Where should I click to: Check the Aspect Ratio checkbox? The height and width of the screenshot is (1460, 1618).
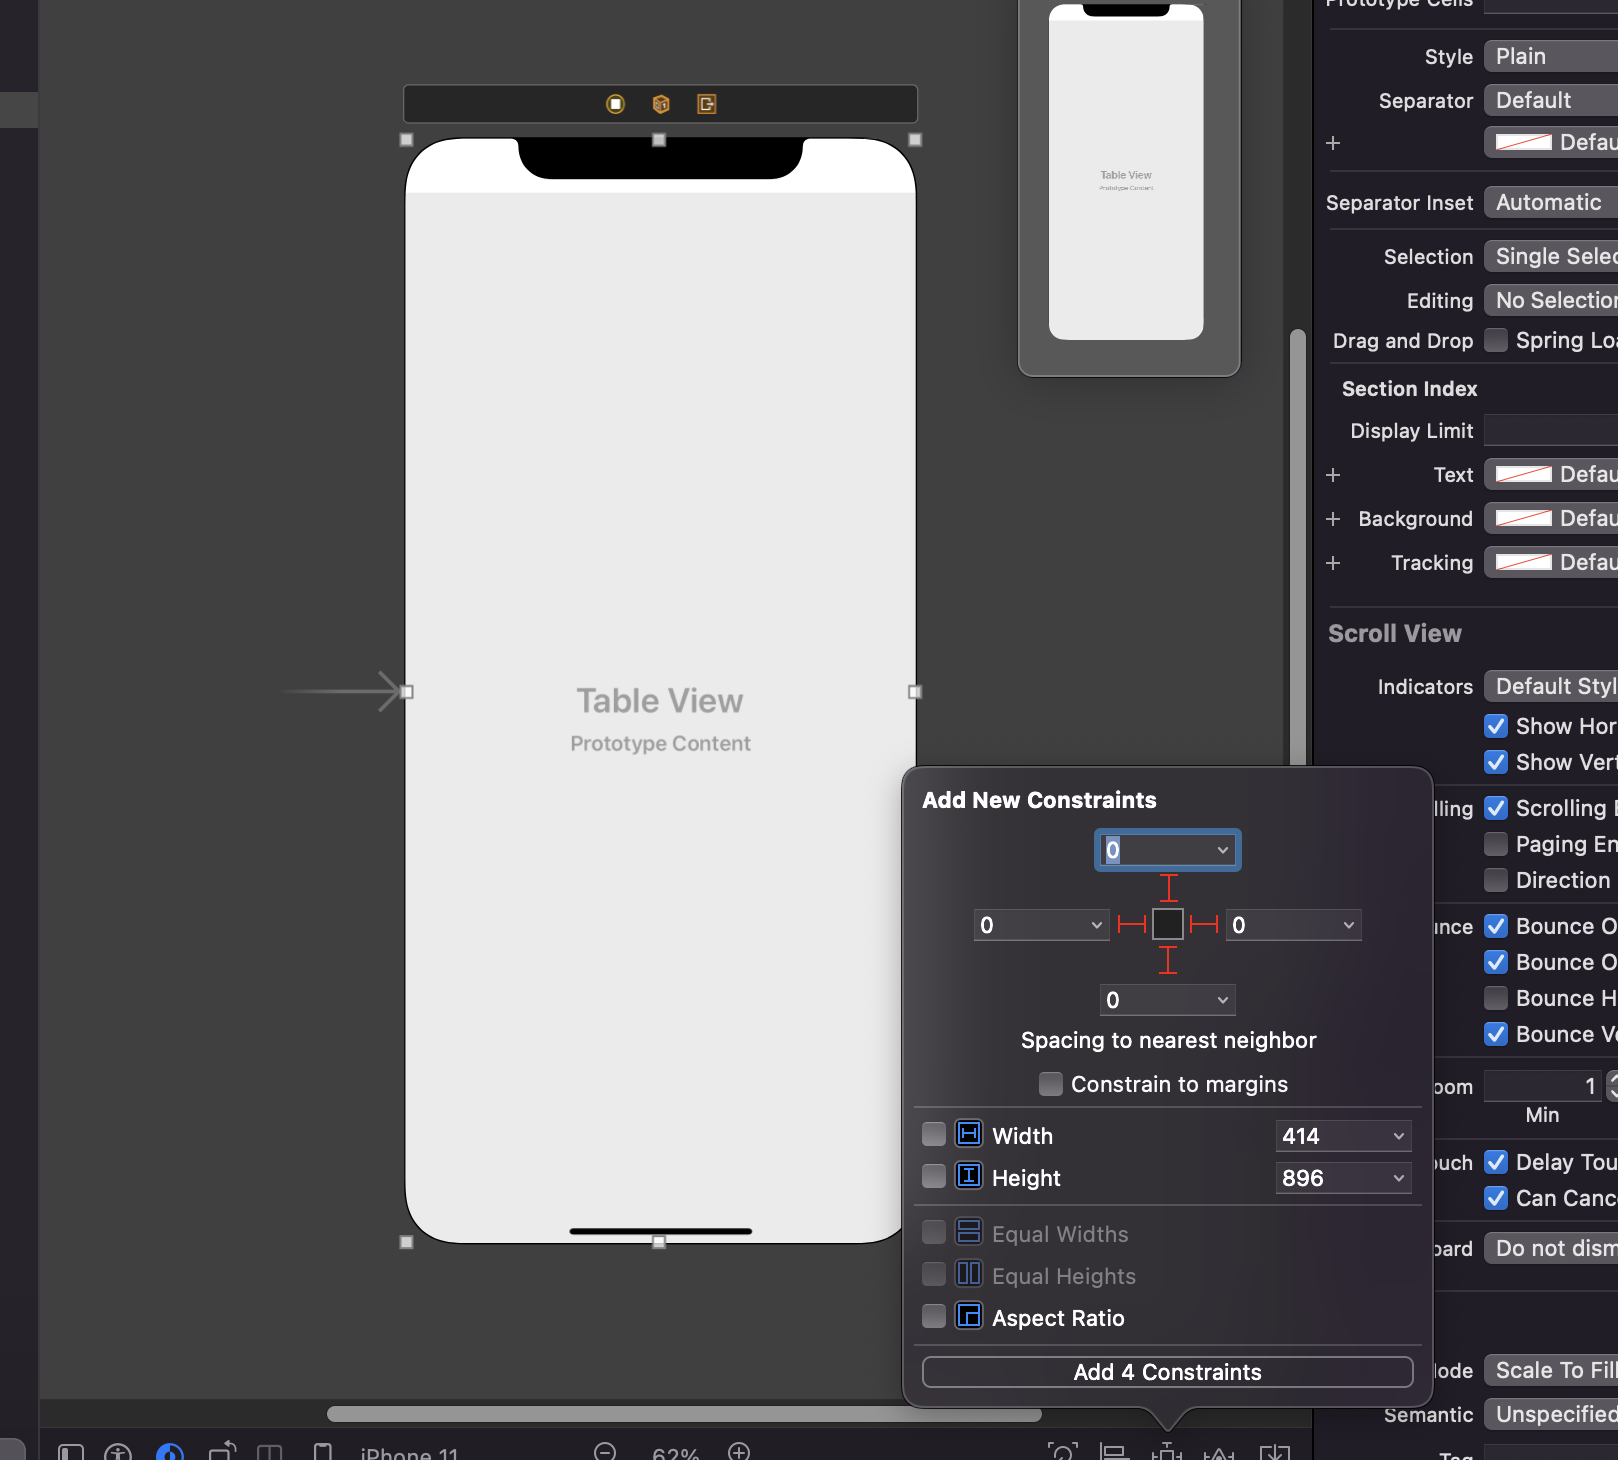(x=934, y=1316)
